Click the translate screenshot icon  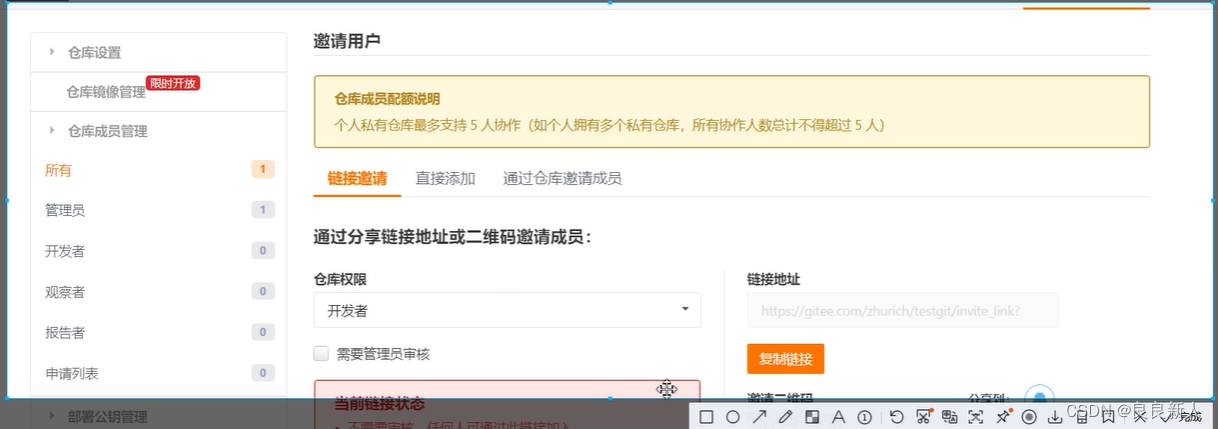coord(950,417)
